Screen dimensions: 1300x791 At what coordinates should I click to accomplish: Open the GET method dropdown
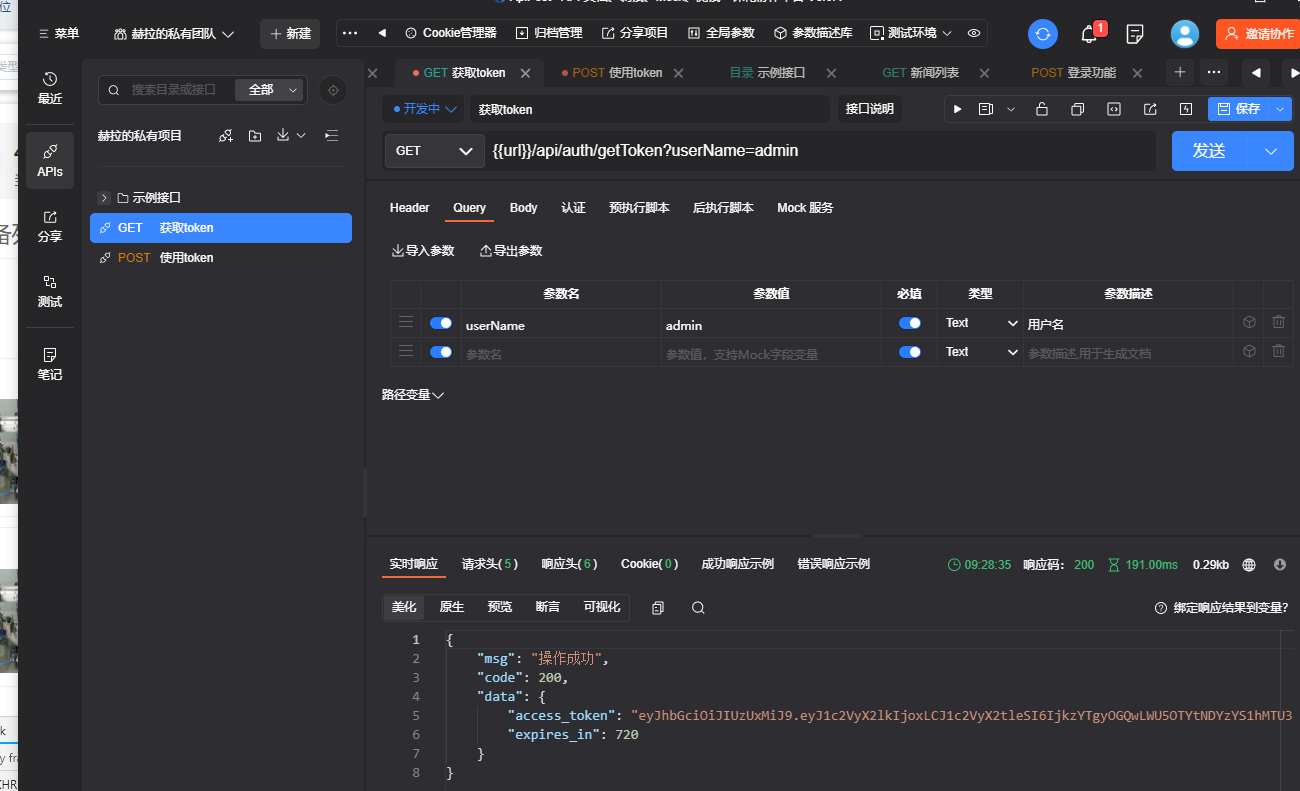coord(434,150)
